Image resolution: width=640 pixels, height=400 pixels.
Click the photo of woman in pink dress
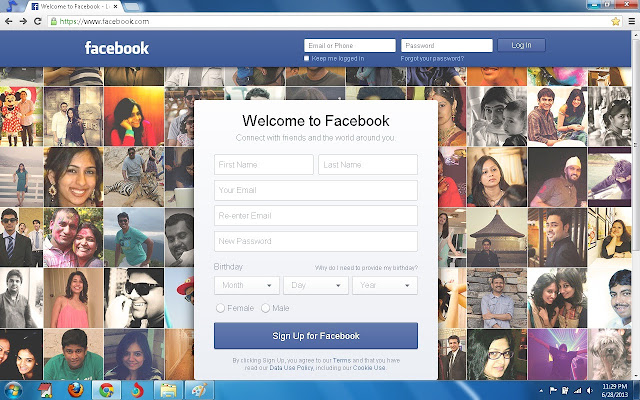pyautogui.click(x=73, y=298)
